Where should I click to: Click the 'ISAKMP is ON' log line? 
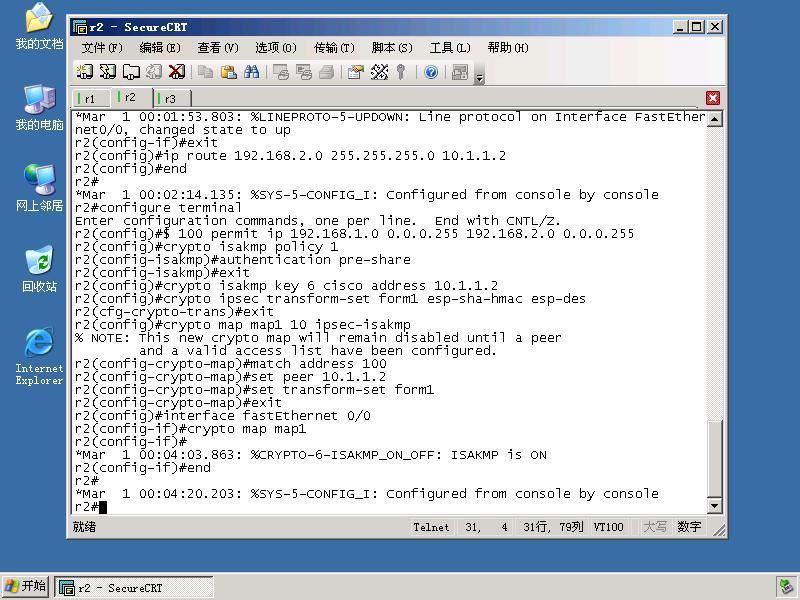click(x=311, y=455)
